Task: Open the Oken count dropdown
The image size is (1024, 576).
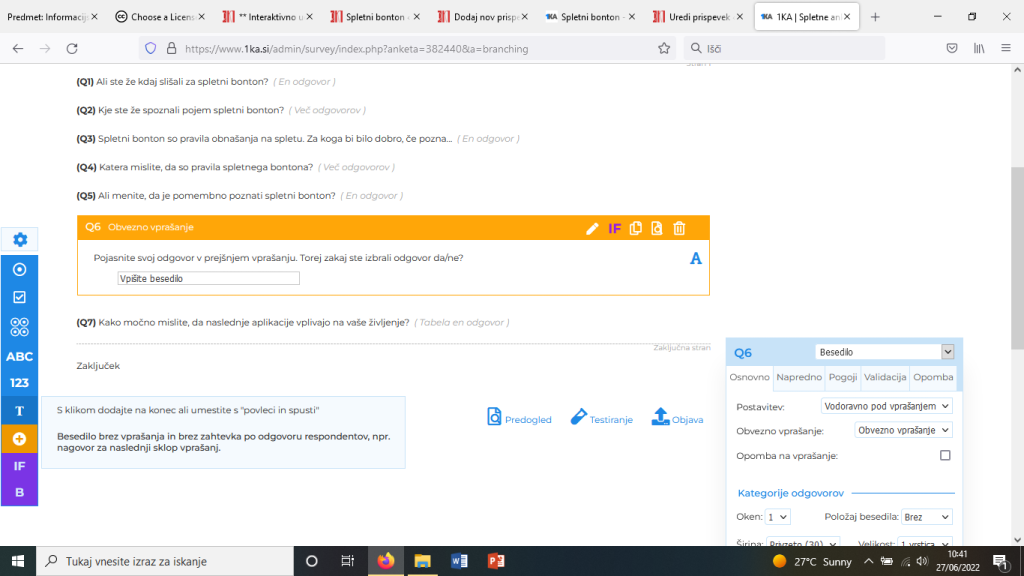Action: (777, 517)
